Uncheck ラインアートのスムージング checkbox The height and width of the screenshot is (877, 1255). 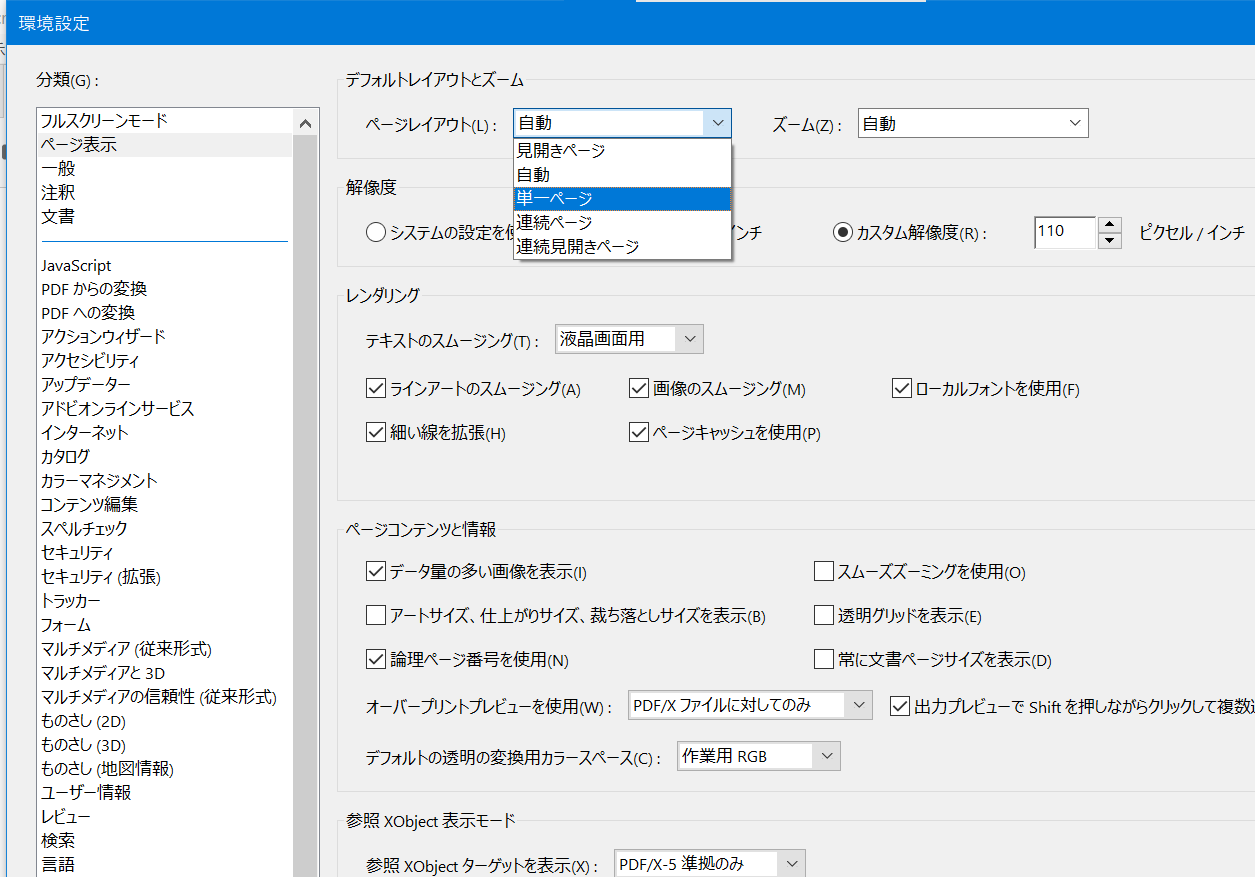click(x=376, y=389)
